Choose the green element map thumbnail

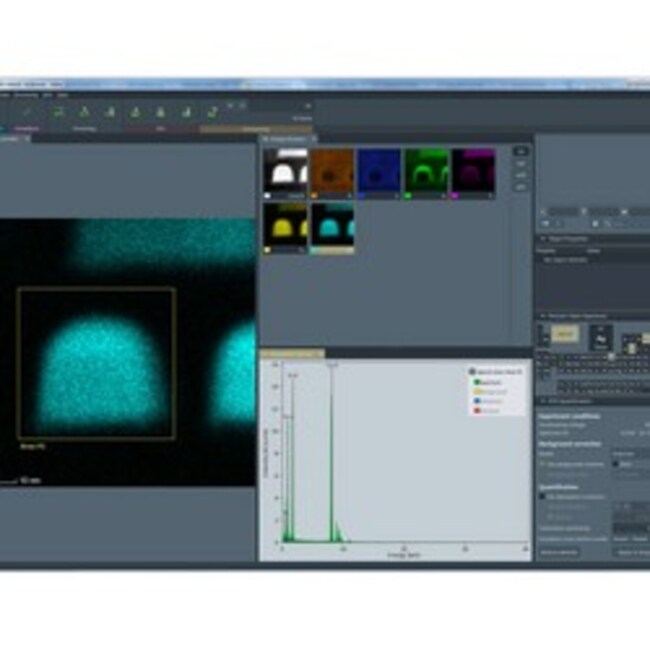426,170
